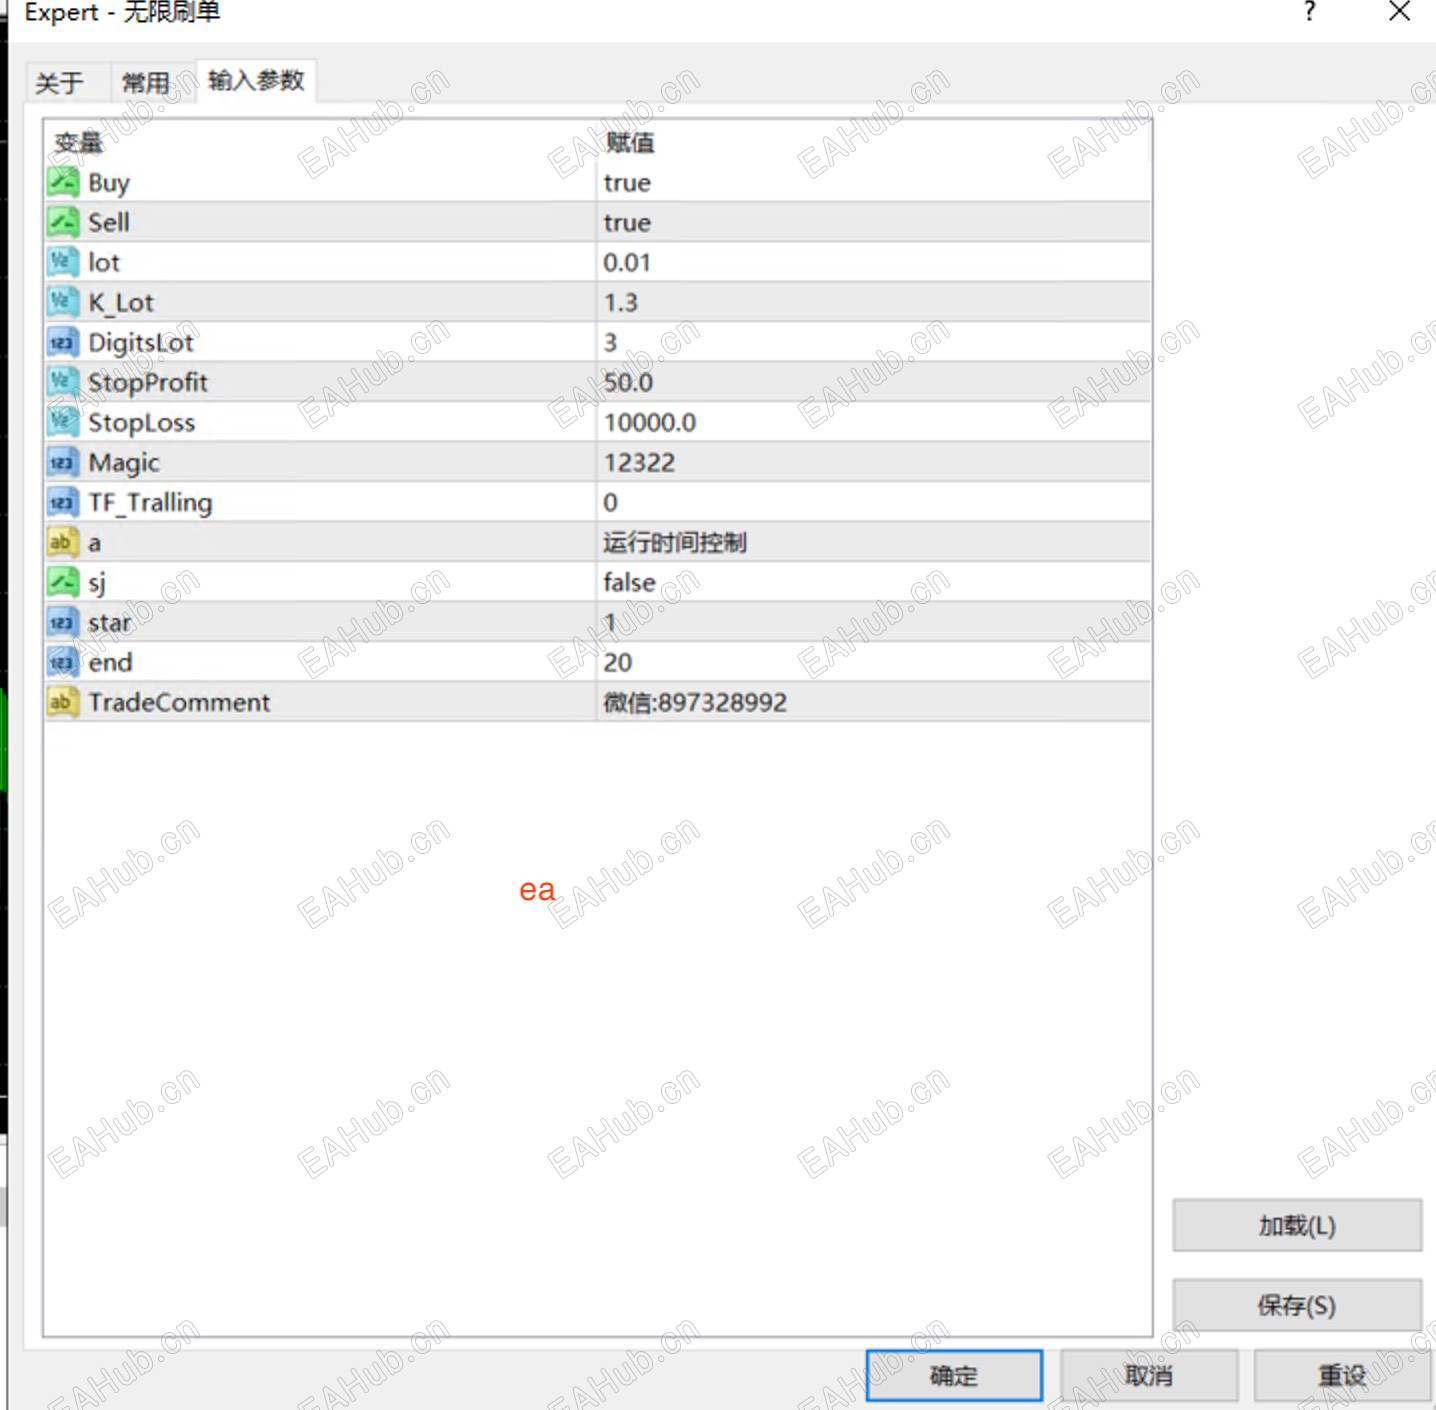
Task: Click the Sell variable boolean icon
Action: pos(62,222)
